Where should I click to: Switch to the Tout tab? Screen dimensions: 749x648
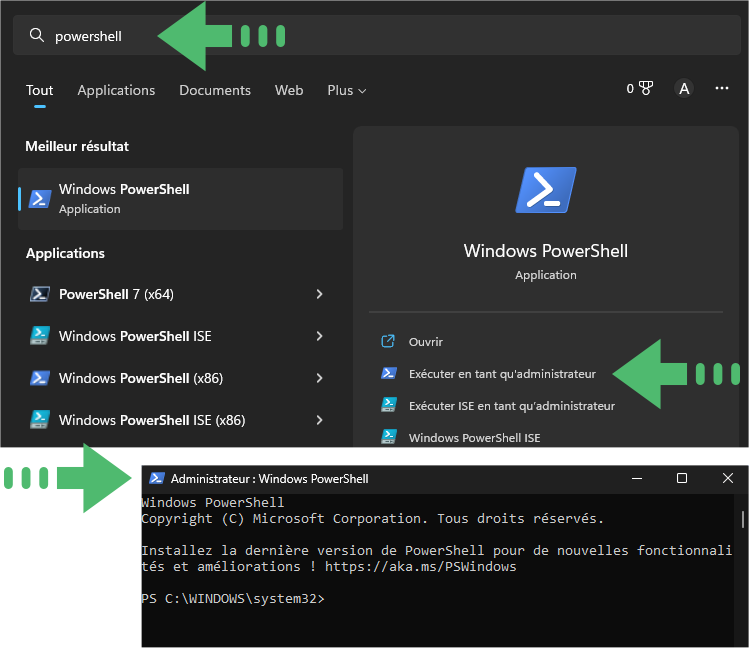click(40, 90)
